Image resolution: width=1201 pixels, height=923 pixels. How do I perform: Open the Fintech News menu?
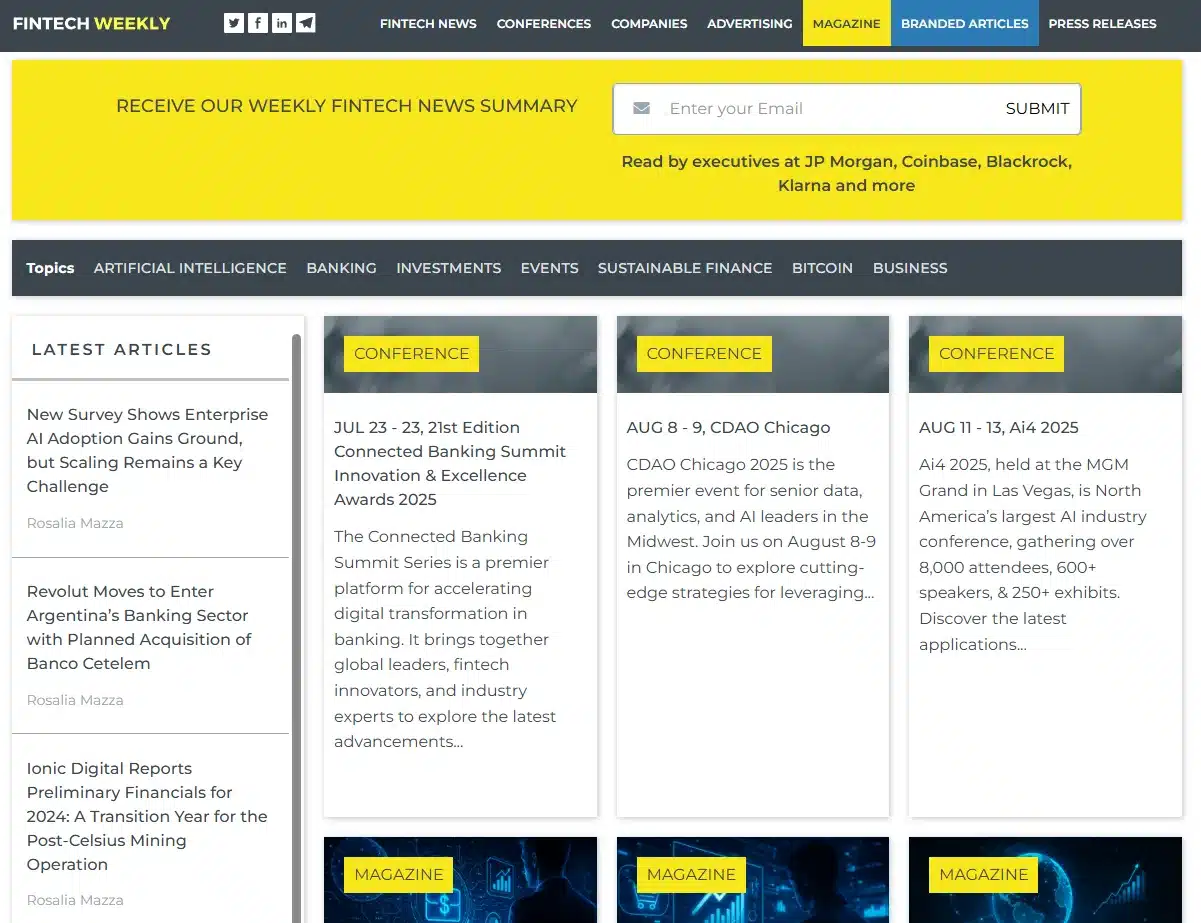(428, 23)
